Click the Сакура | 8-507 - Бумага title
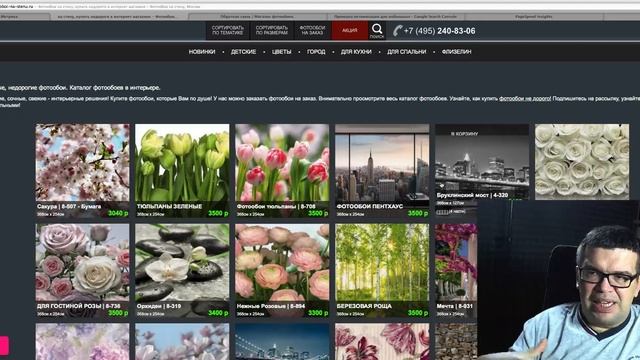Viewport: 640px width, 360px height. click(69, 206)
